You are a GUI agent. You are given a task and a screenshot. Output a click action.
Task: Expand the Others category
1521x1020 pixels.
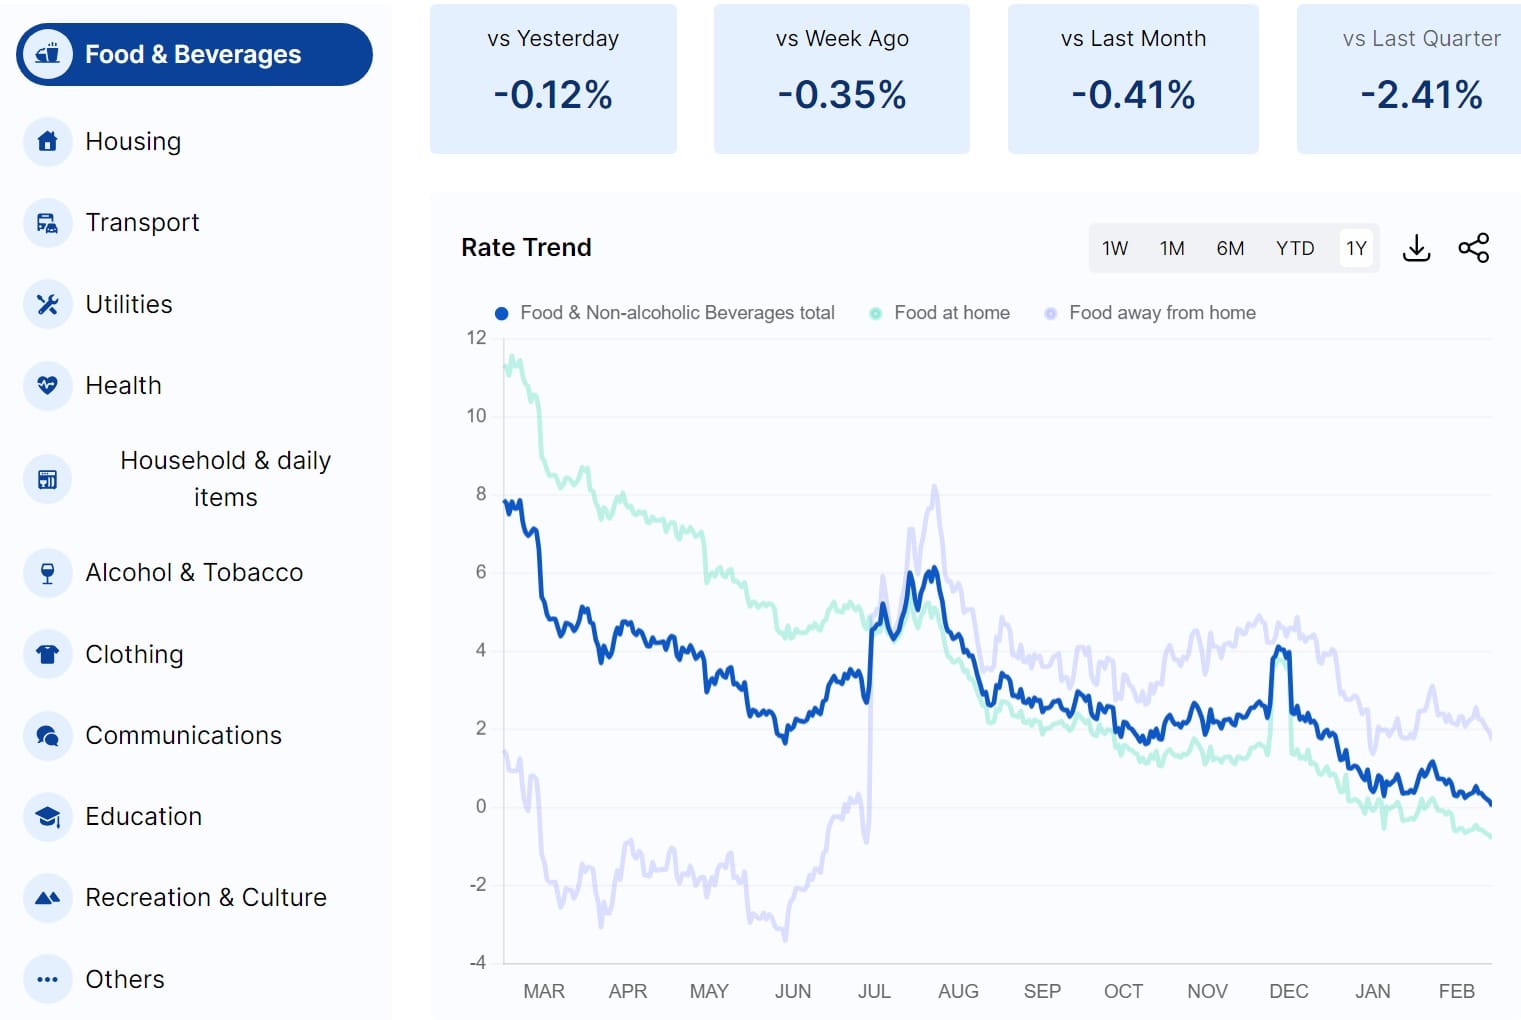point(124,979)
